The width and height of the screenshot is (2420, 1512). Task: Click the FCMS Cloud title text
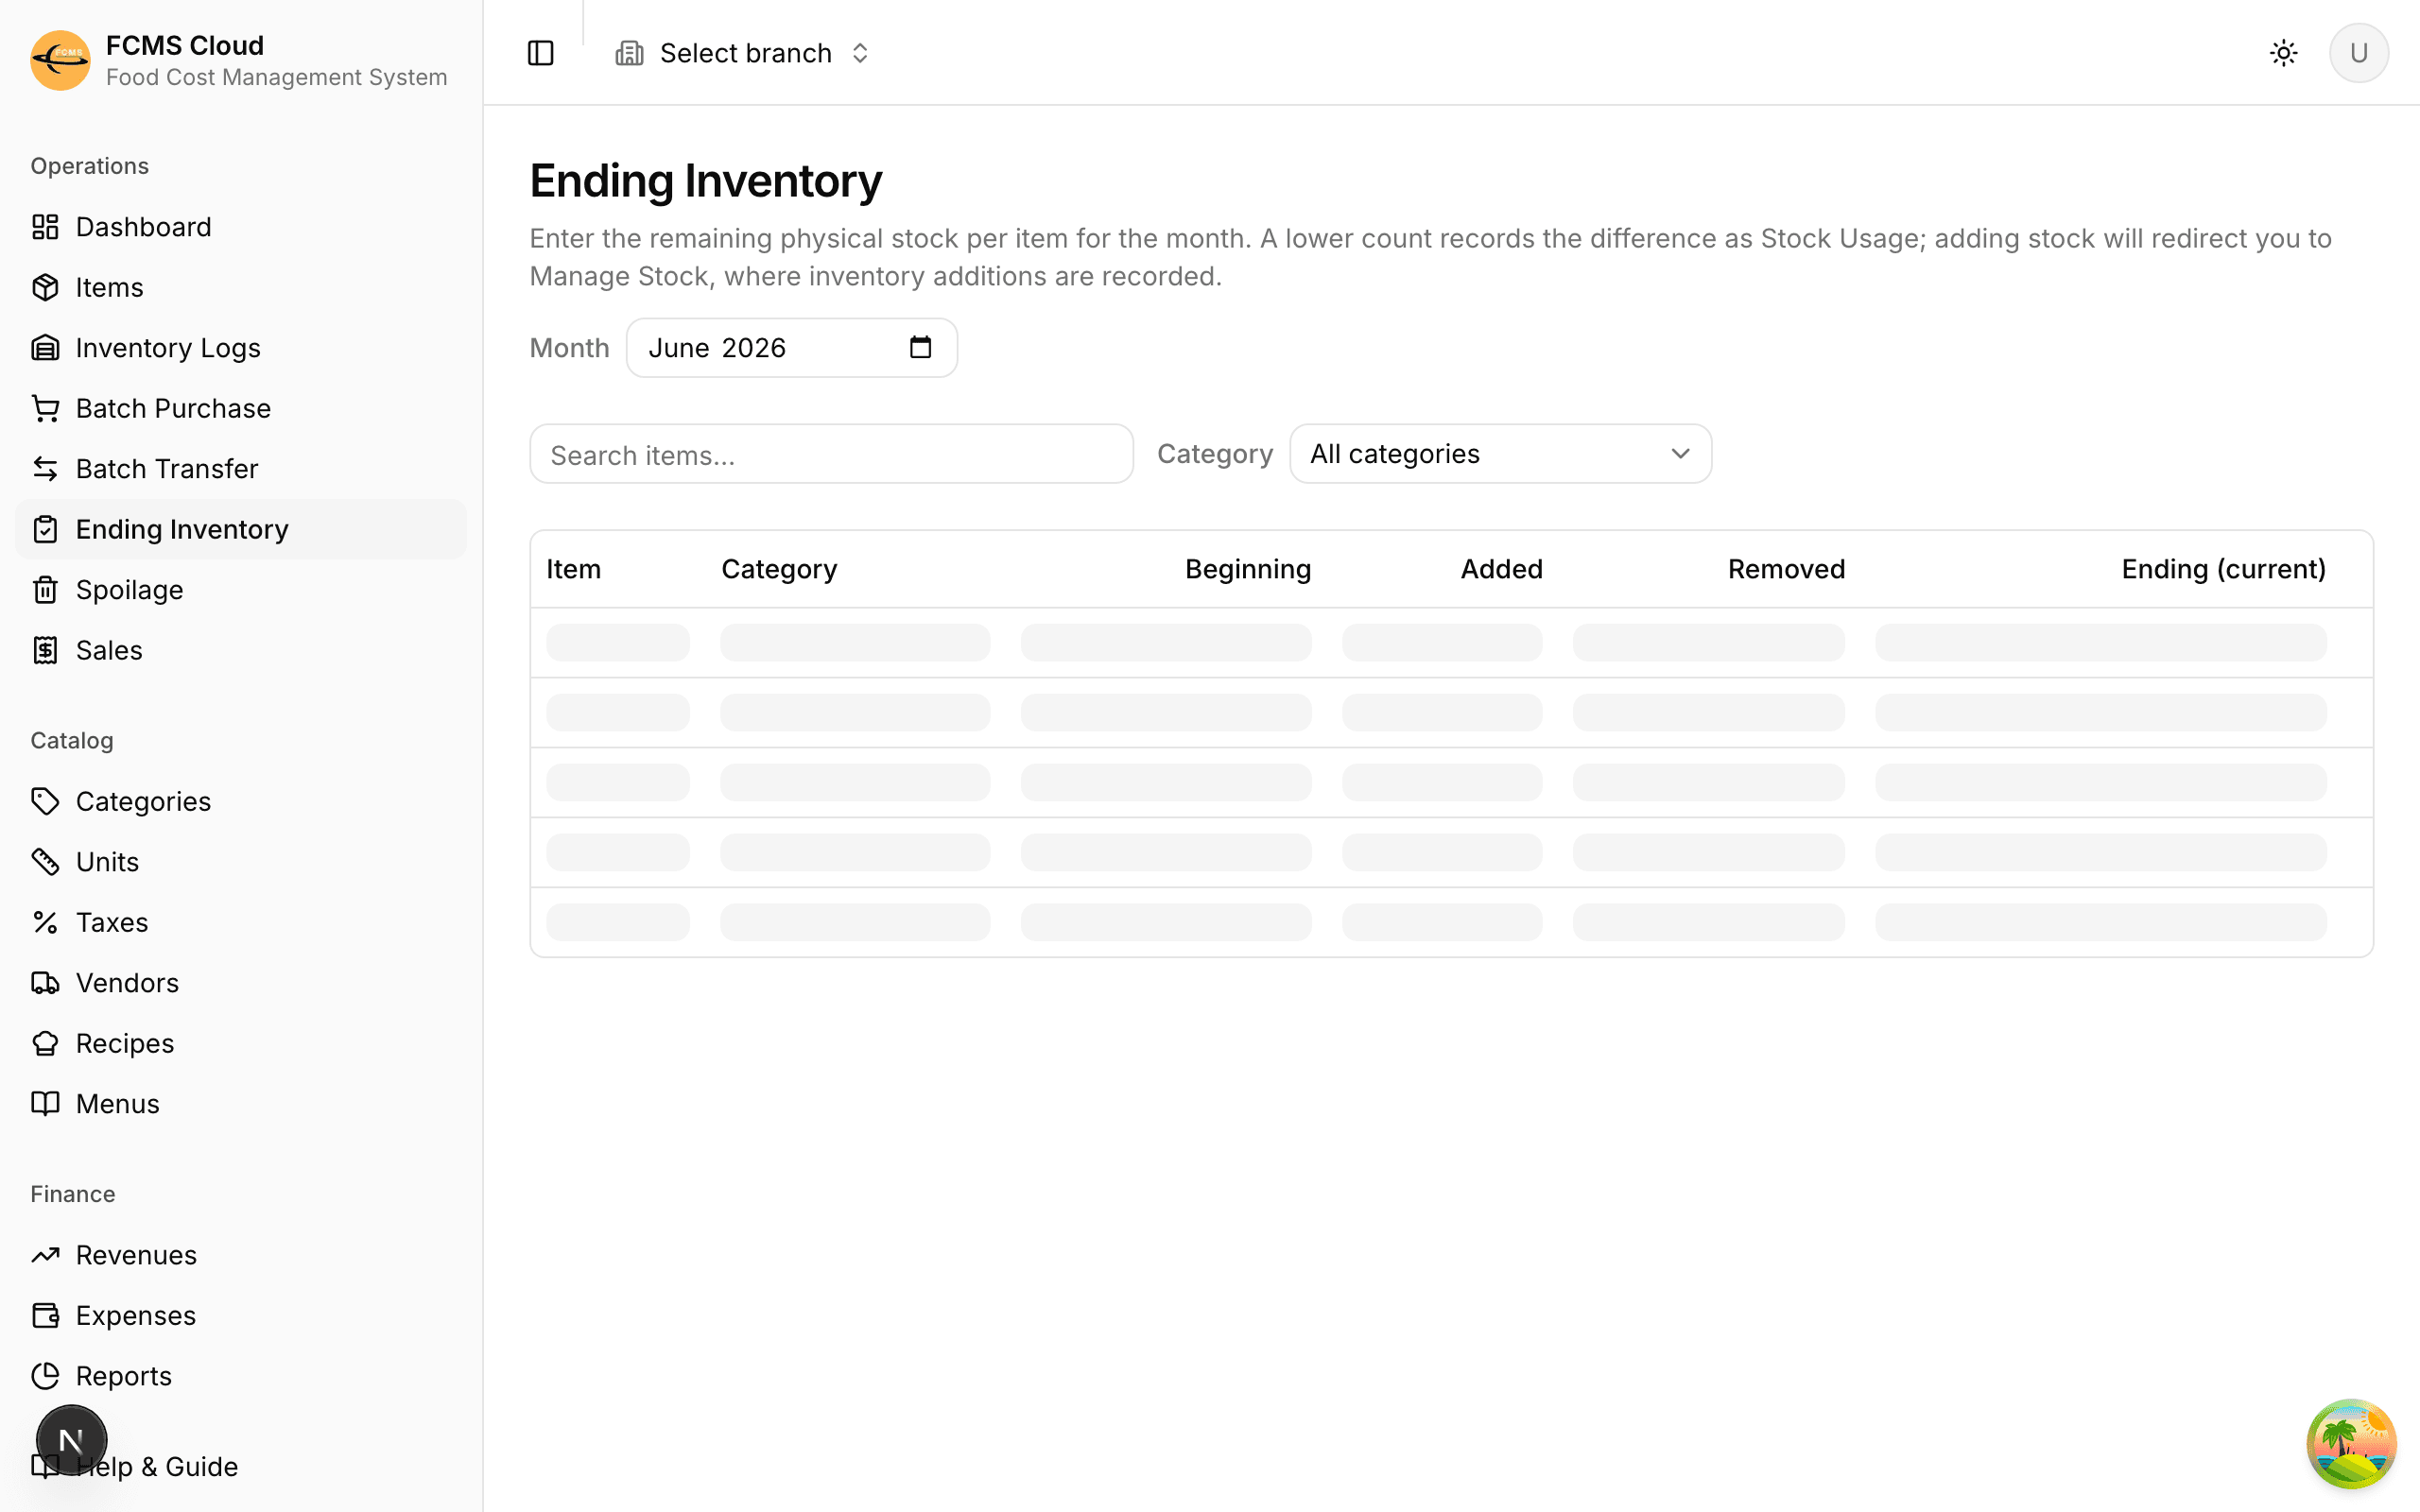pos(185,46)
